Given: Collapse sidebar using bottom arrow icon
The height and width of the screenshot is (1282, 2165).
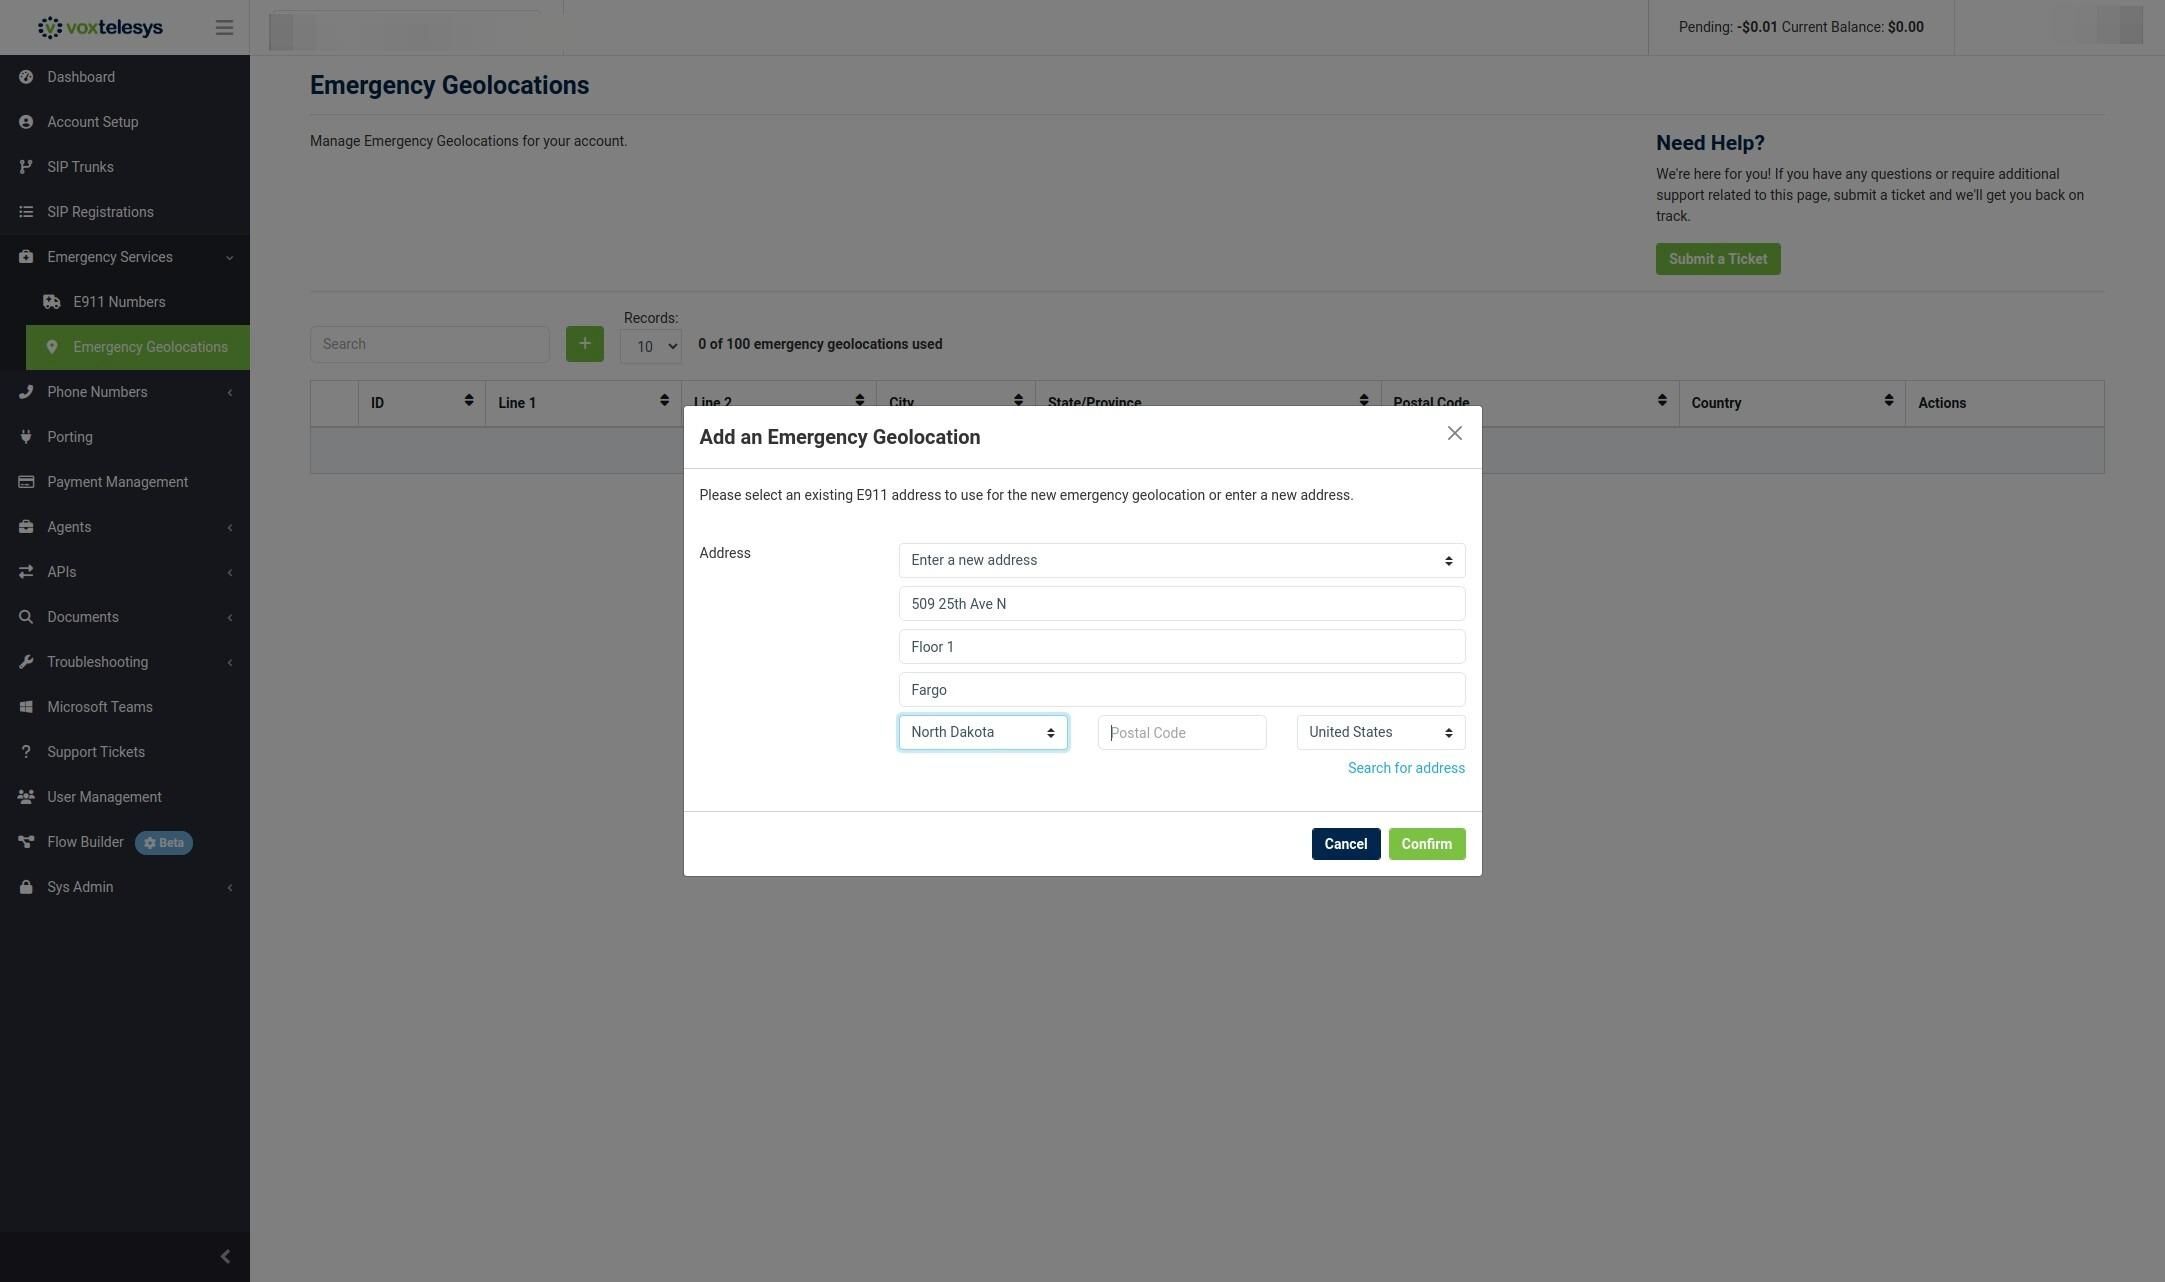Looking at the screenshot, I should coord(225,1256).
